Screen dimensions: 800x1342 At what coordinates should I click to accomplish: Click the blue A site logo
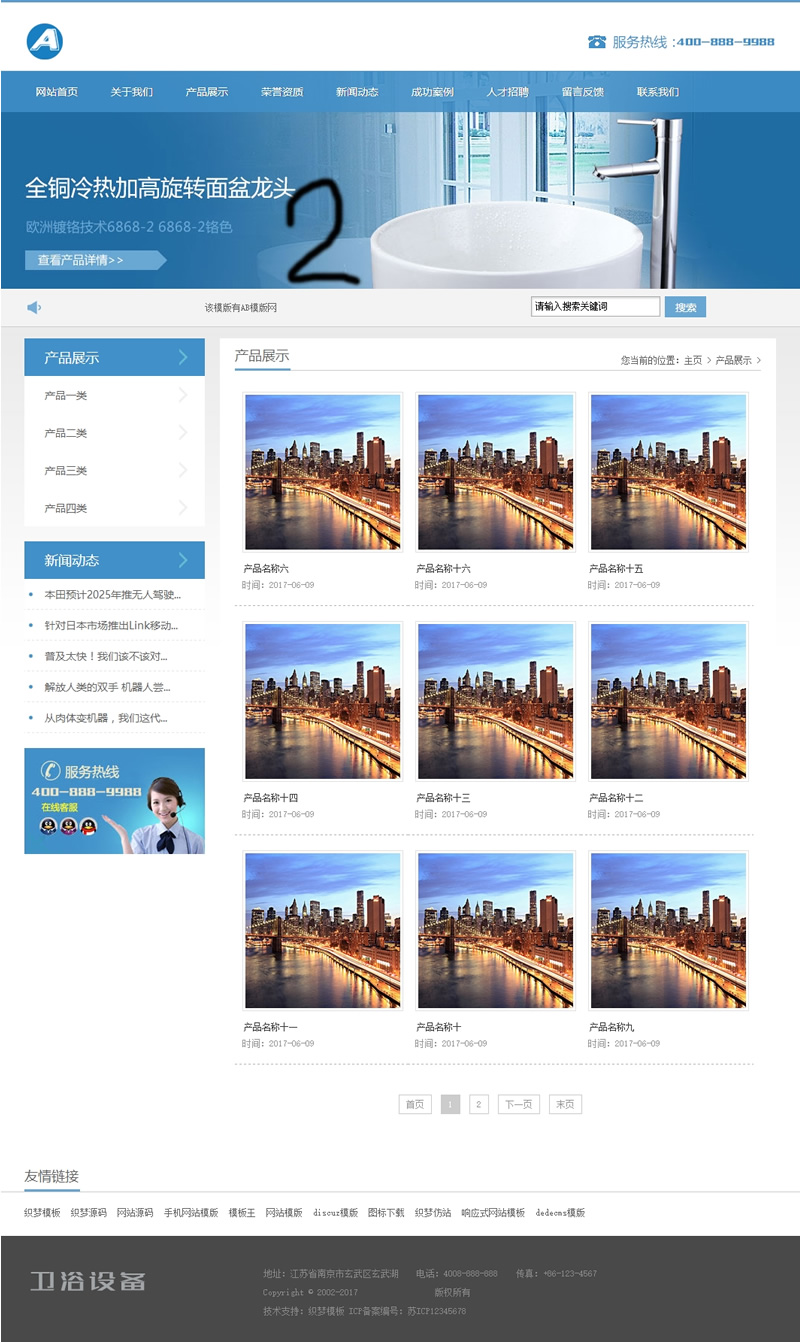point(45,41)
